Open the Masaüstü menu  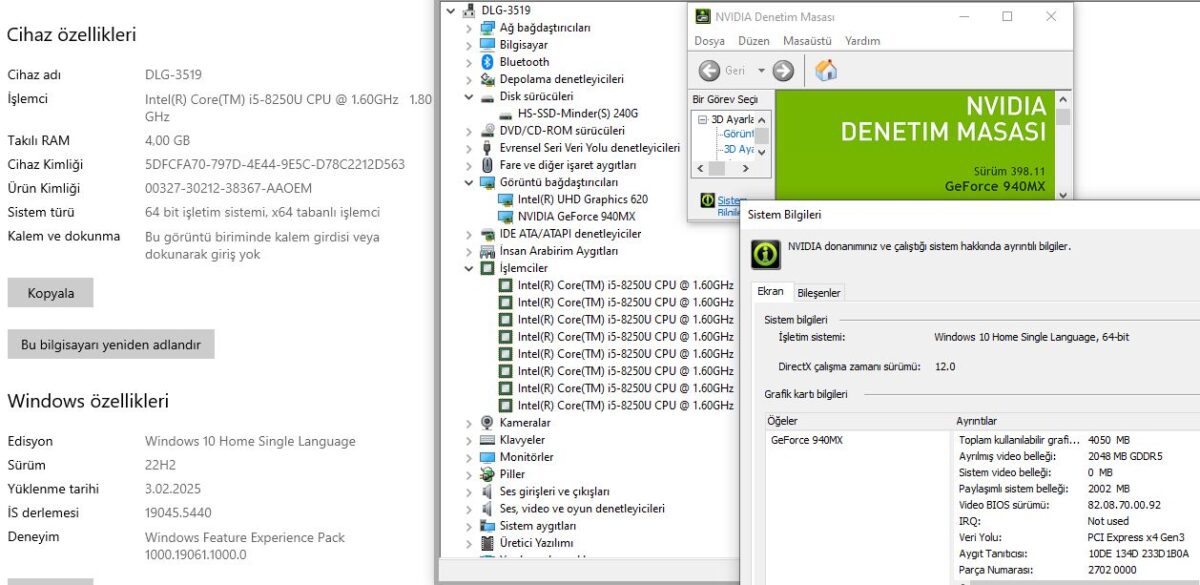click(x=807, y=41)
